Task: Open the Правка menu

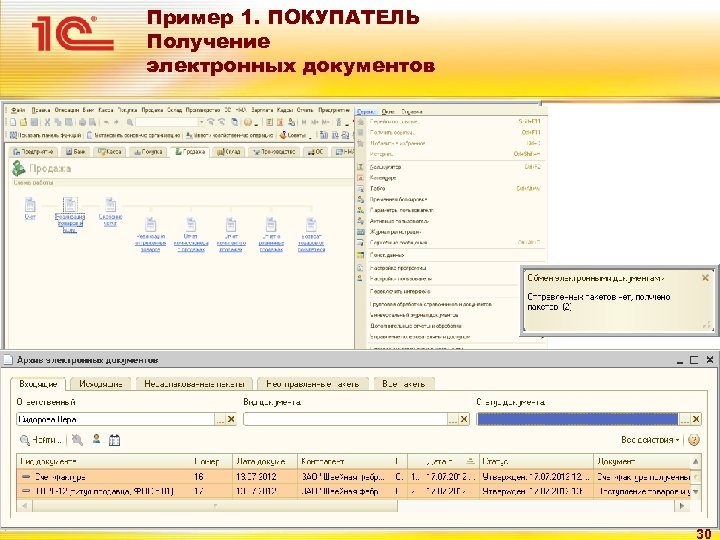Action: [x=41, y=110]
